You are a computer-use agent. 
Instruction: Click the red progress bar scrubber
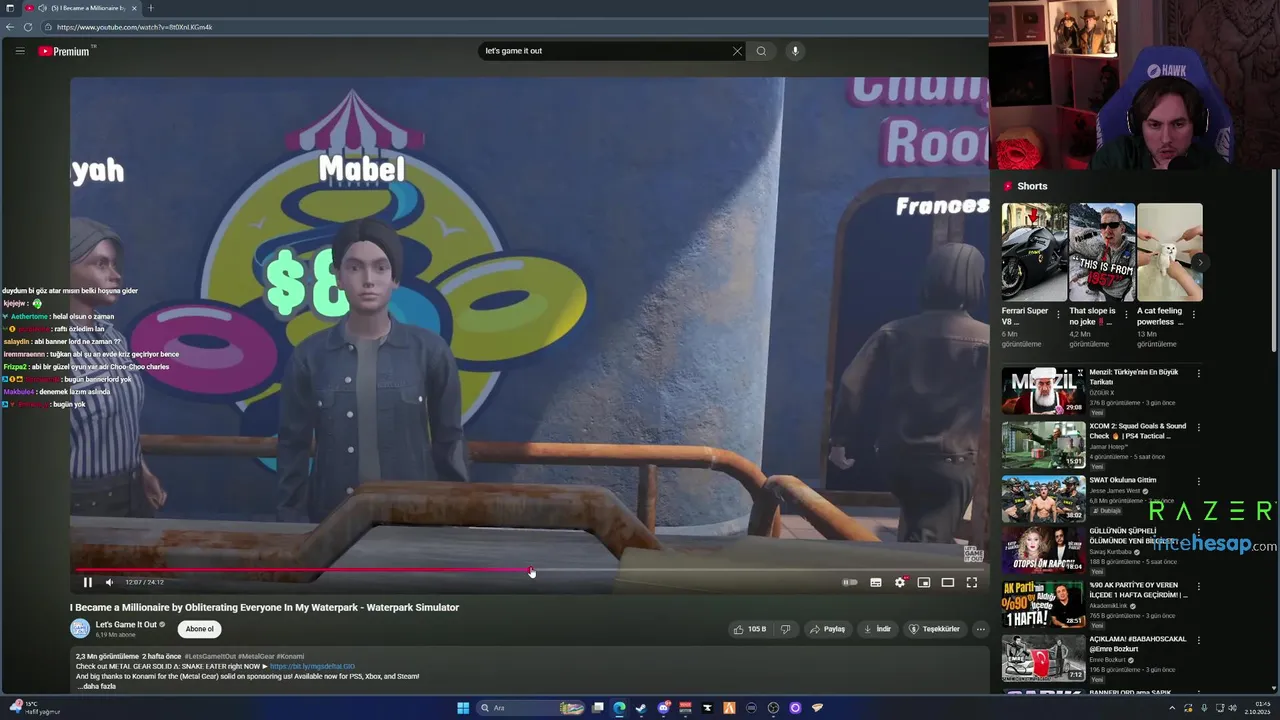click(531, 571)
